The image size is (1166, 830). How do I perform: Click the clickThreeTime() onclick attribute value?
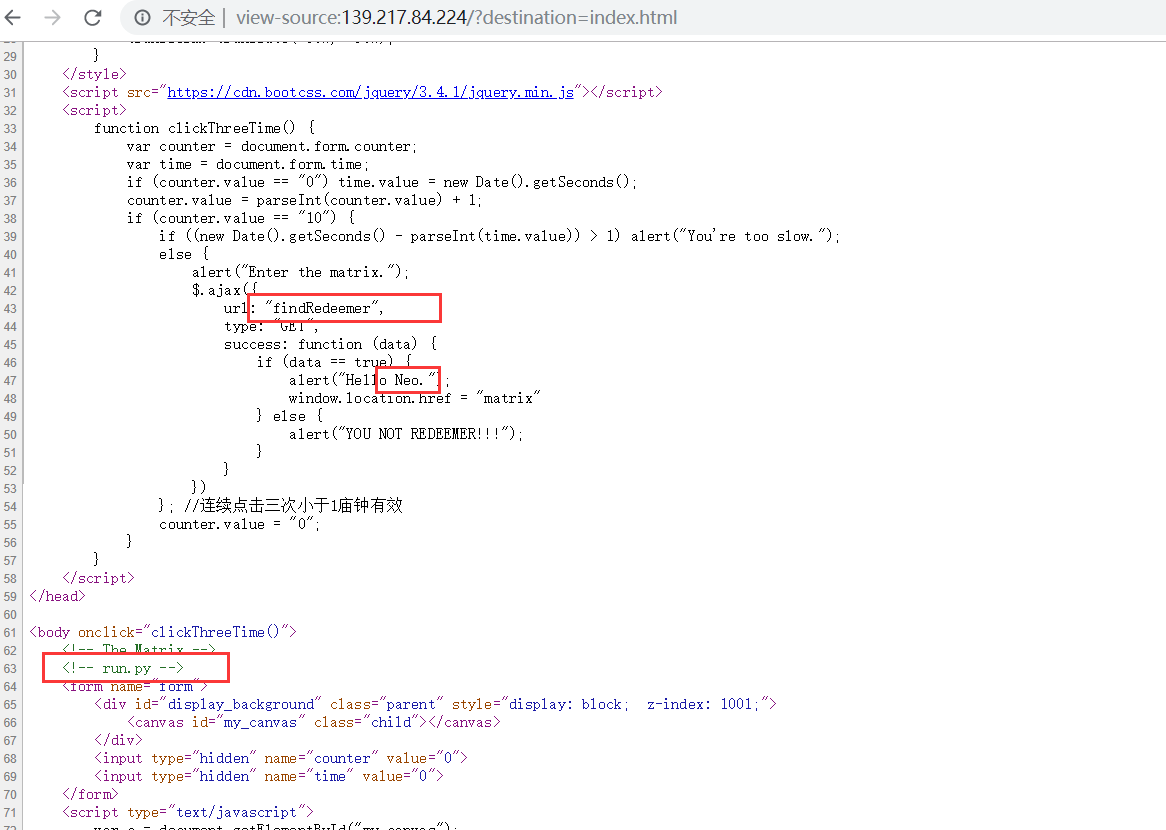click(219, 632)
